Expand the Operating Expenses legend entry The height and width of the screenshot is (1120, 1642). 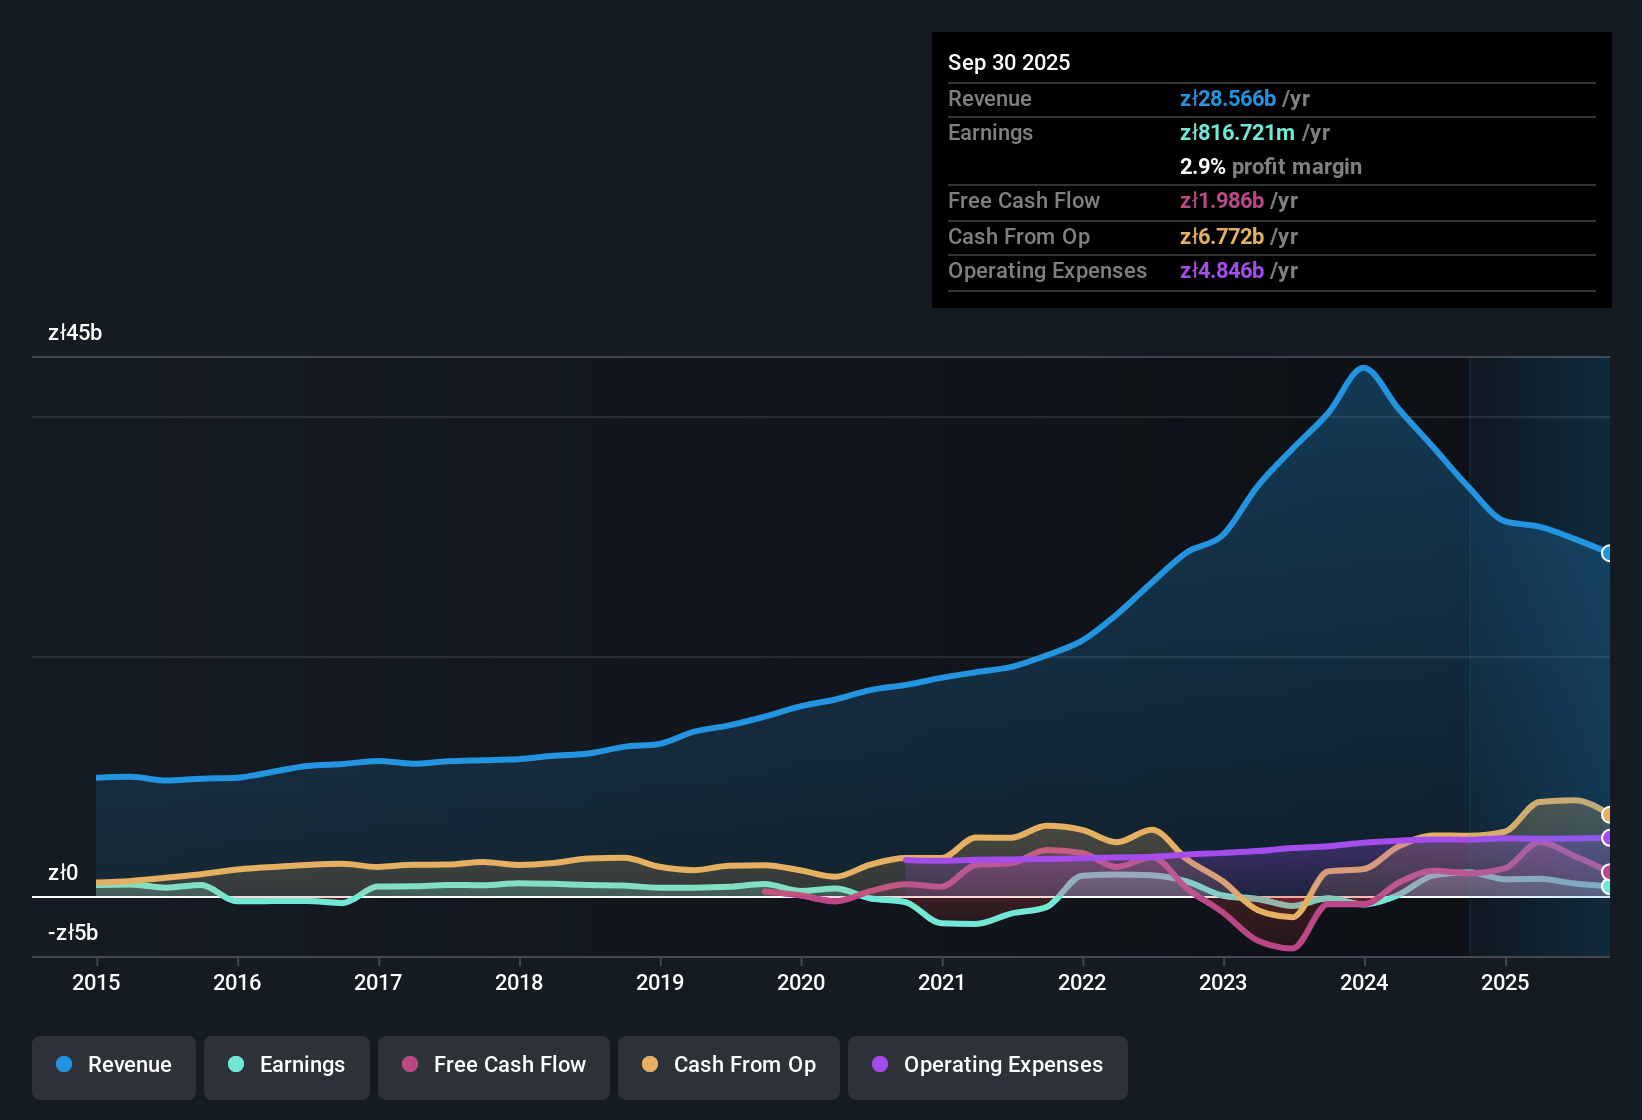coord(987,1065)
